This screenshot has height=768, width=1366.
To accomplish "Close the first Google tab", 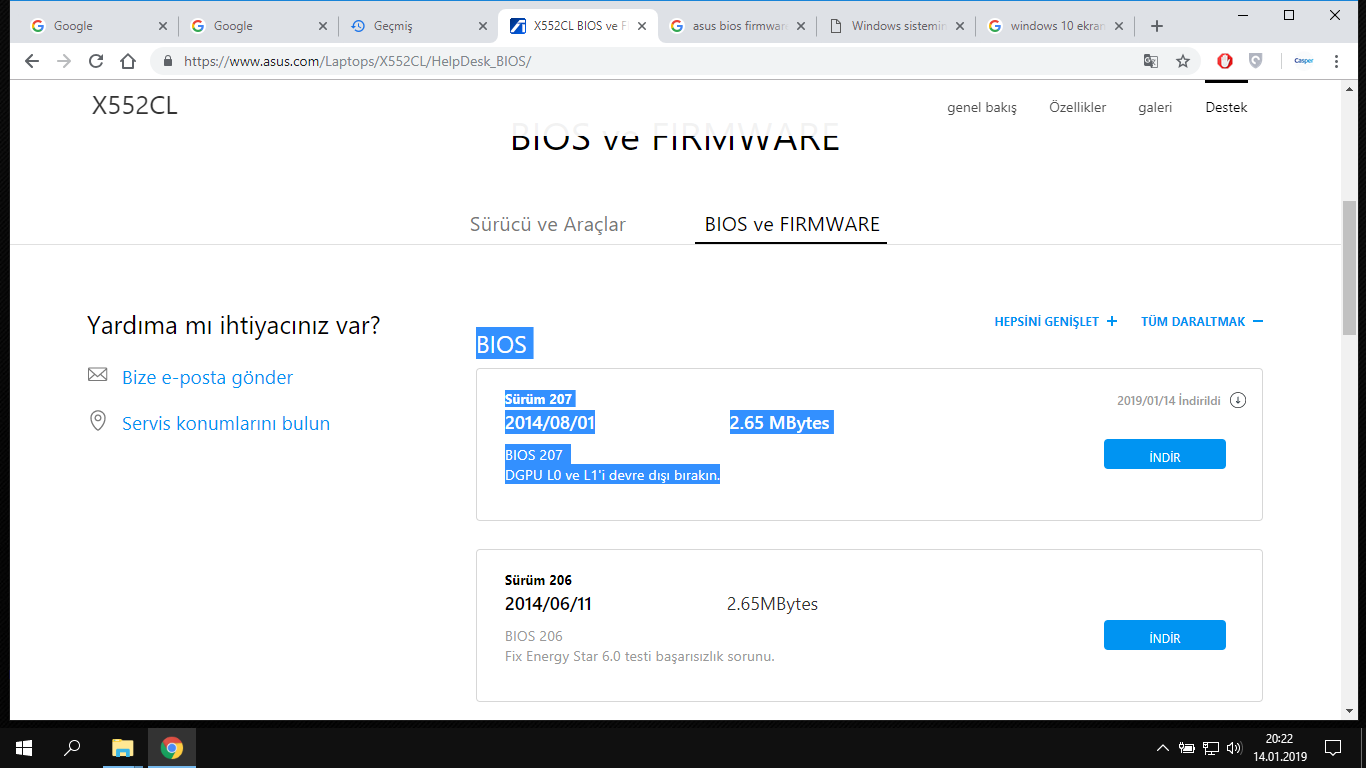I will pyautogui.click(x=163, y=26).
